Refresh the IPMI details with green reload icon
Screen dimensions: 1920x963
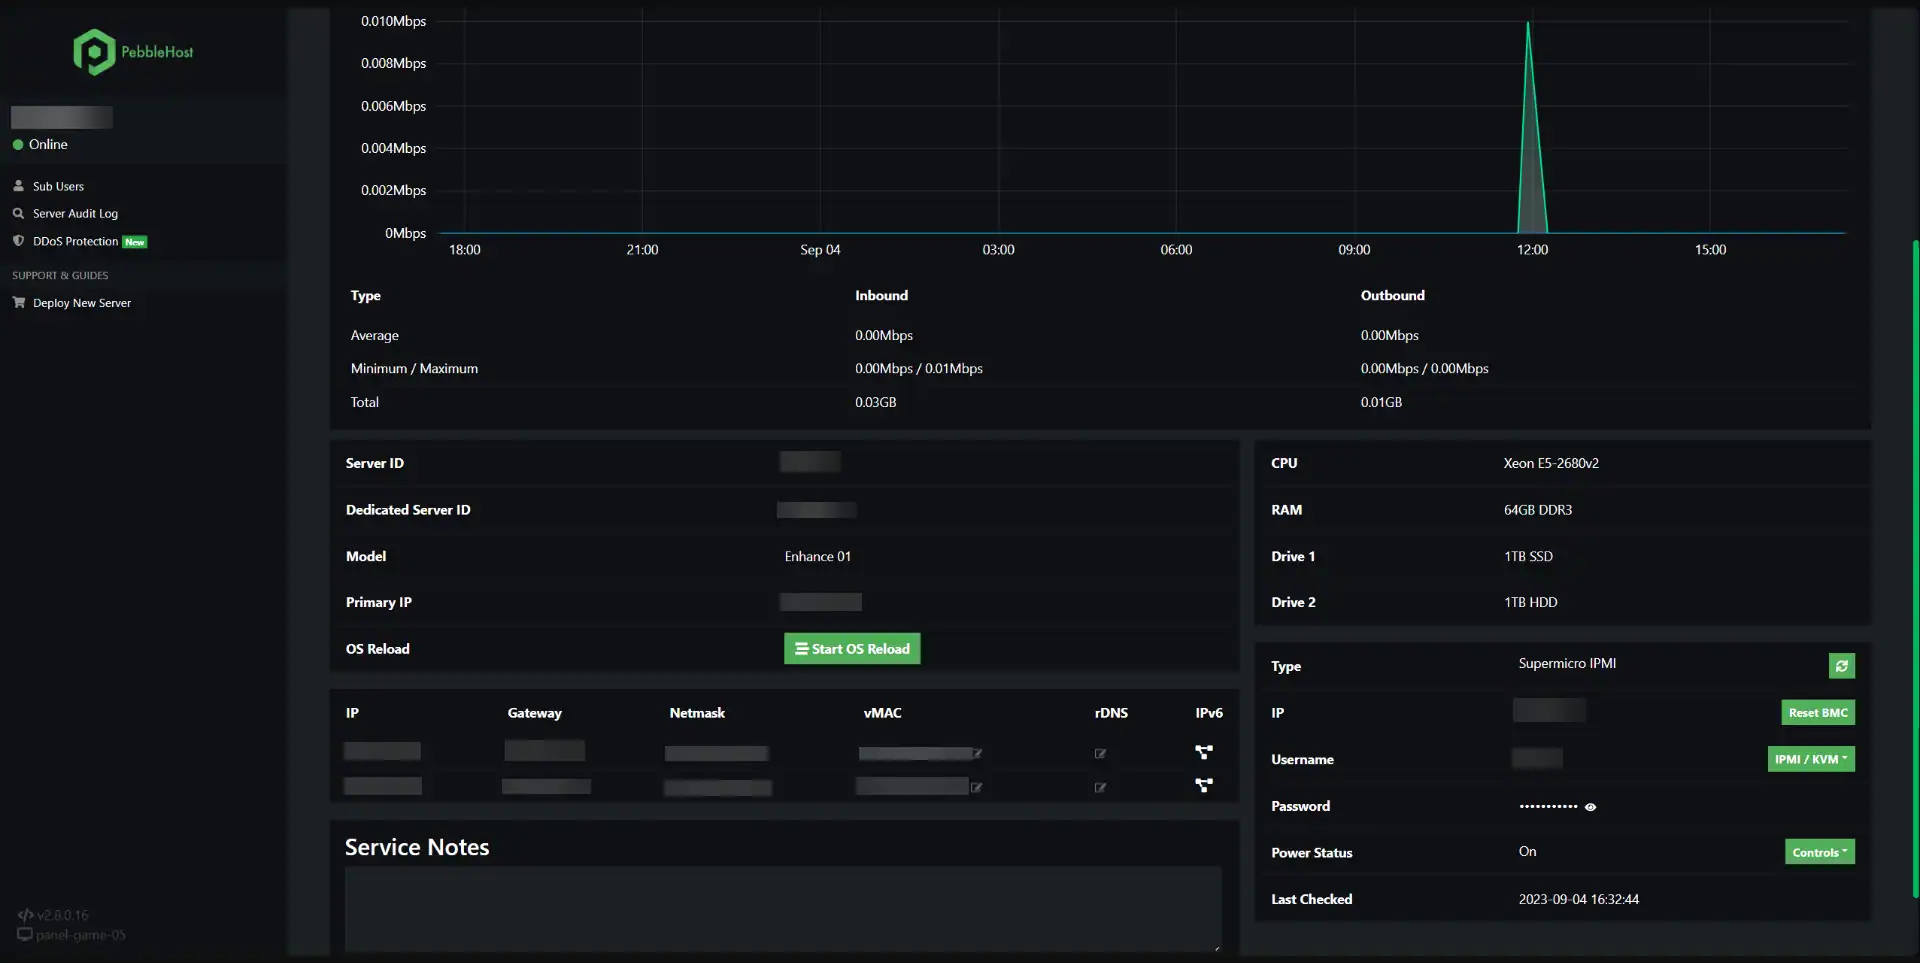click(1842, 666)
